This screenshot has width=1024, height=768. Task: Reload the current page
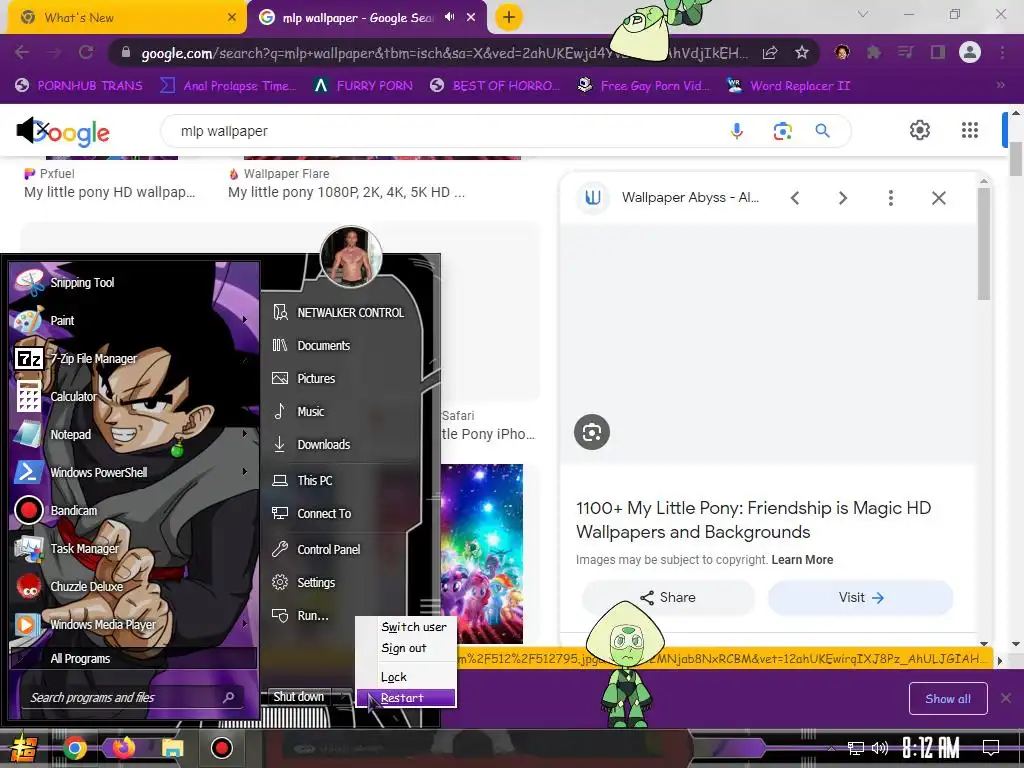(86, 52)
